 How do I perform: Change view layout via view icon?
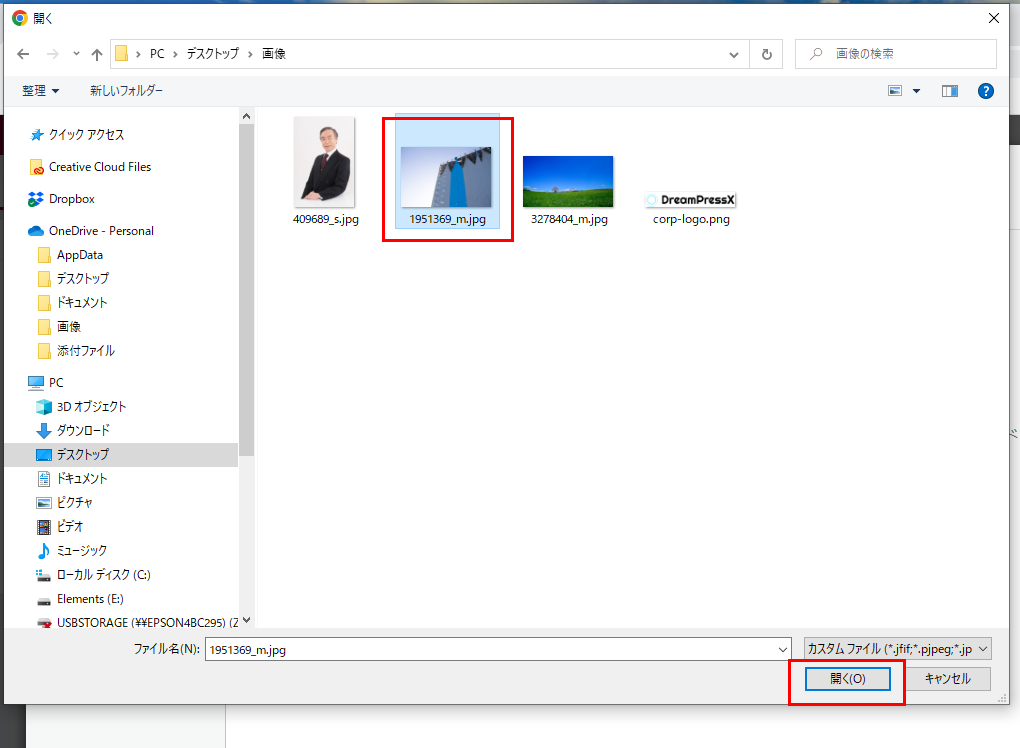point(896,91)
